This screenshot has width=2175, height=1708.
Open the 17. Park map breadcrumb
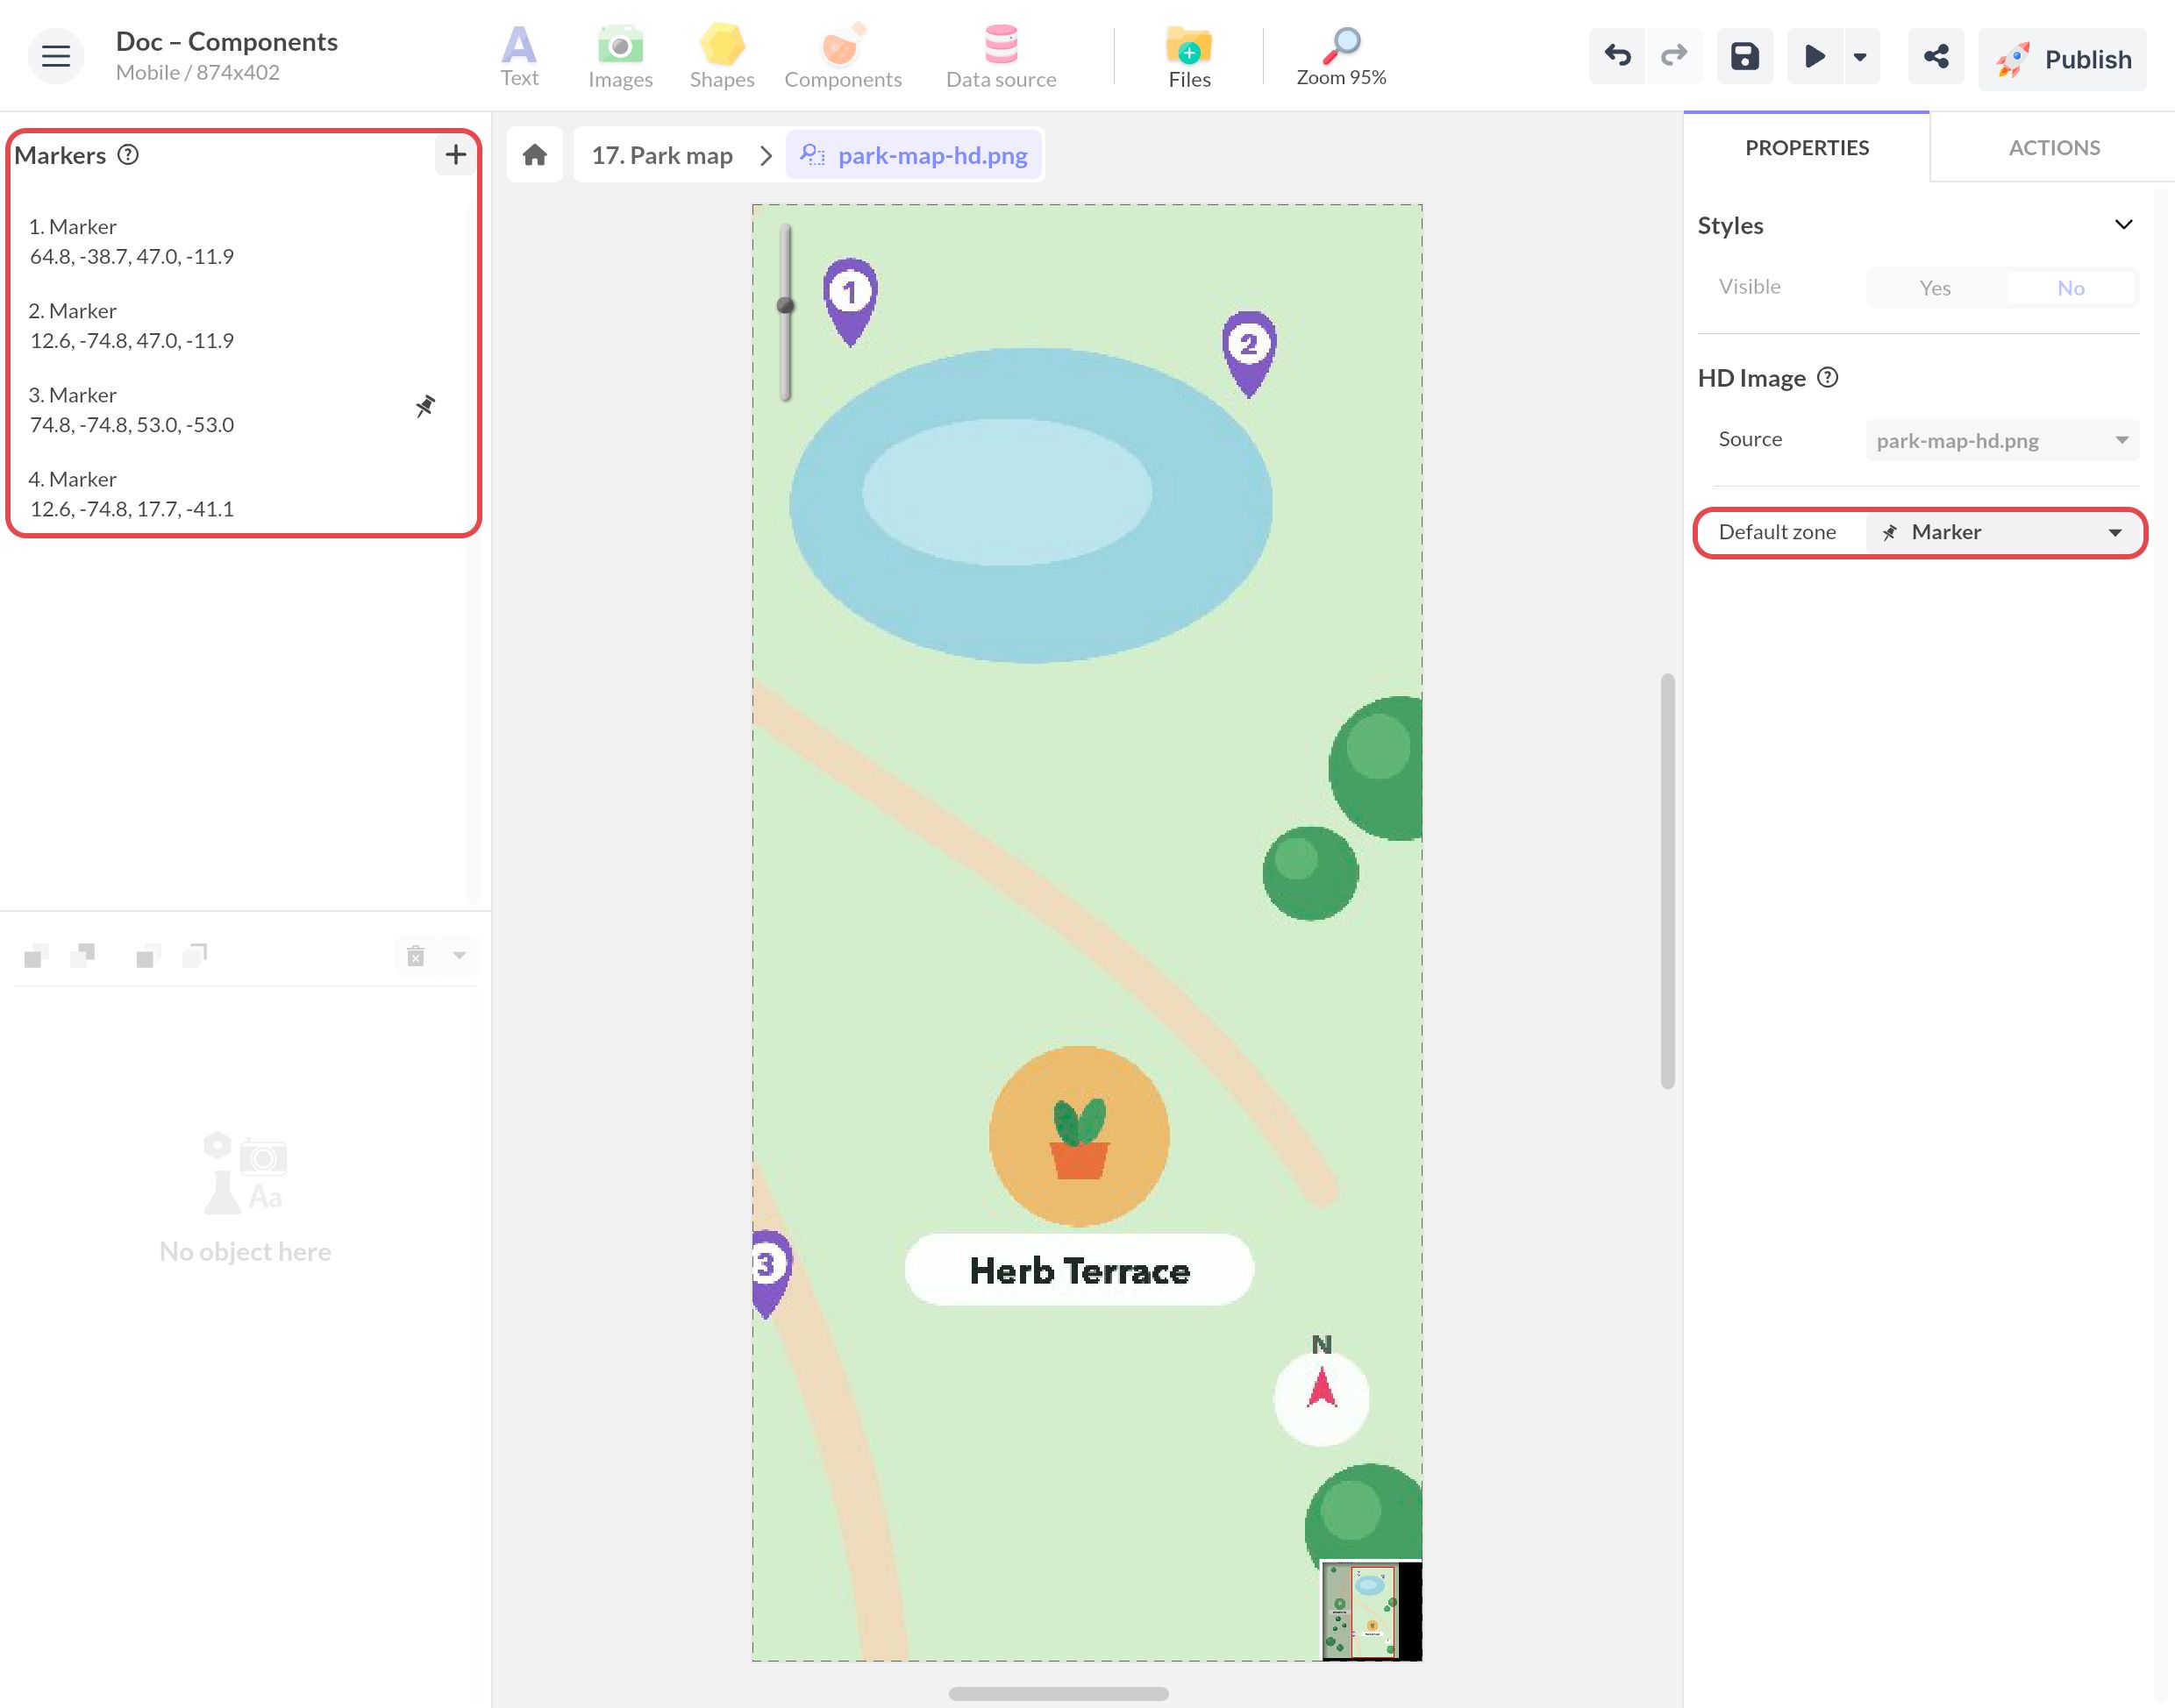click(662, 155)
